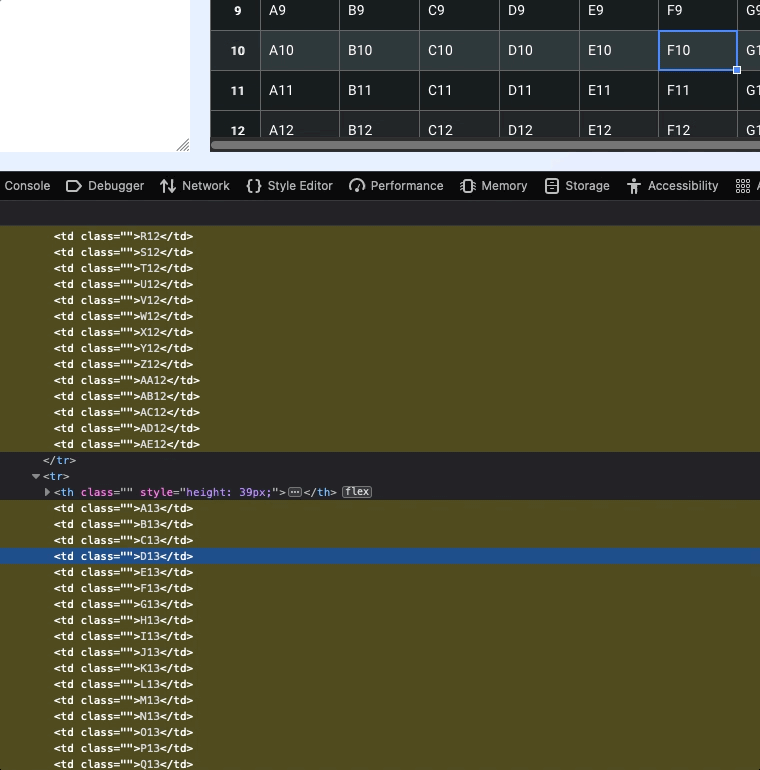The height and width of the screenshot is (770, 760).
Task: Select cell F10 in spreadsheet
Action: [698, 51]
